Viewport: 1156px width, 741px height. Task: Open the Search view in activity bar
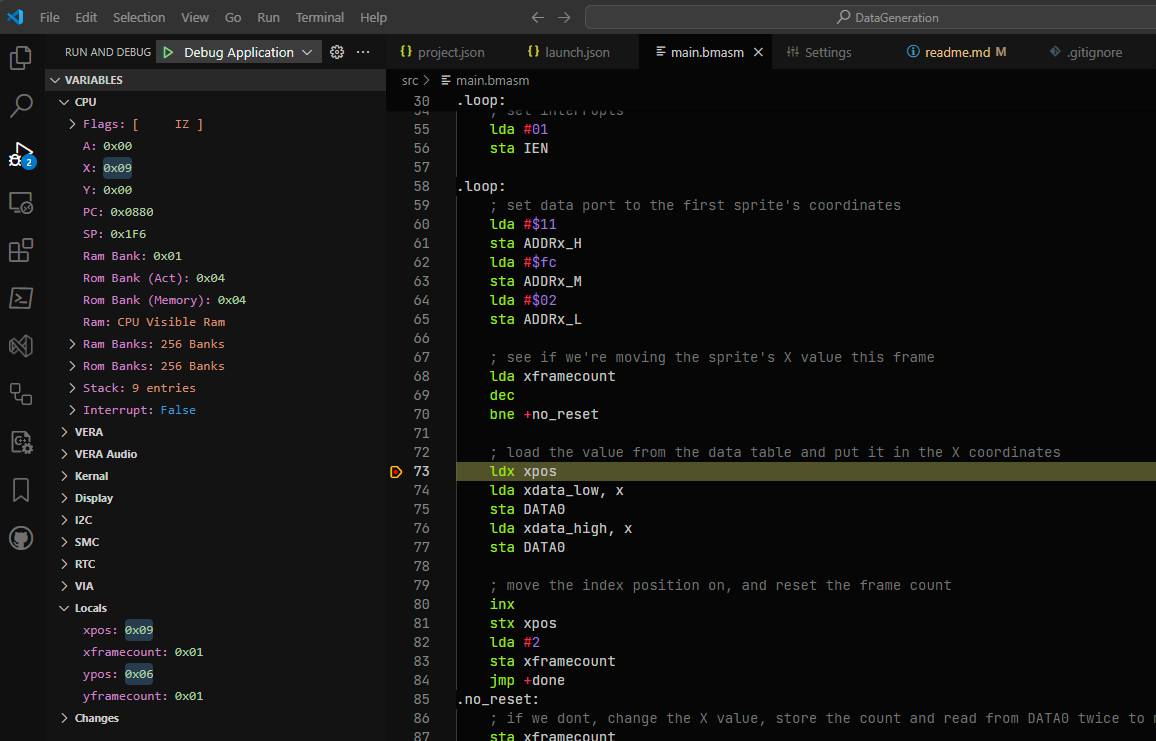(21, 105)
